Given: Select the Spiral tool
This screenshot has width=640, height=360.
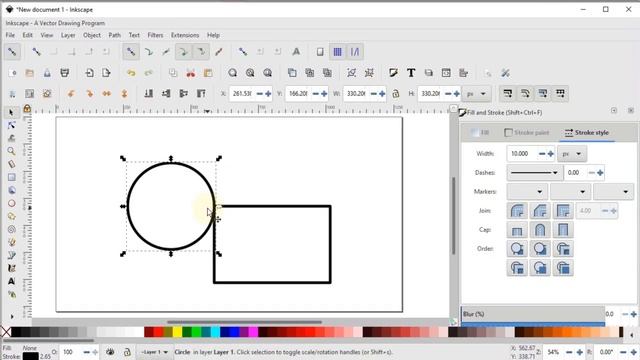Looking at the screenshot, I should 11,229.
